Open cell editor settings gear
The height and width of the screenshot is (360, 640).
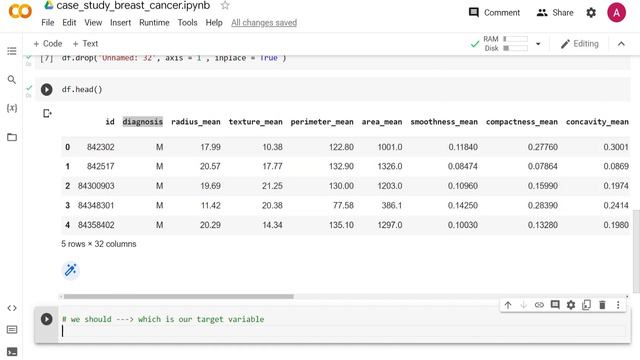(571, 305)
